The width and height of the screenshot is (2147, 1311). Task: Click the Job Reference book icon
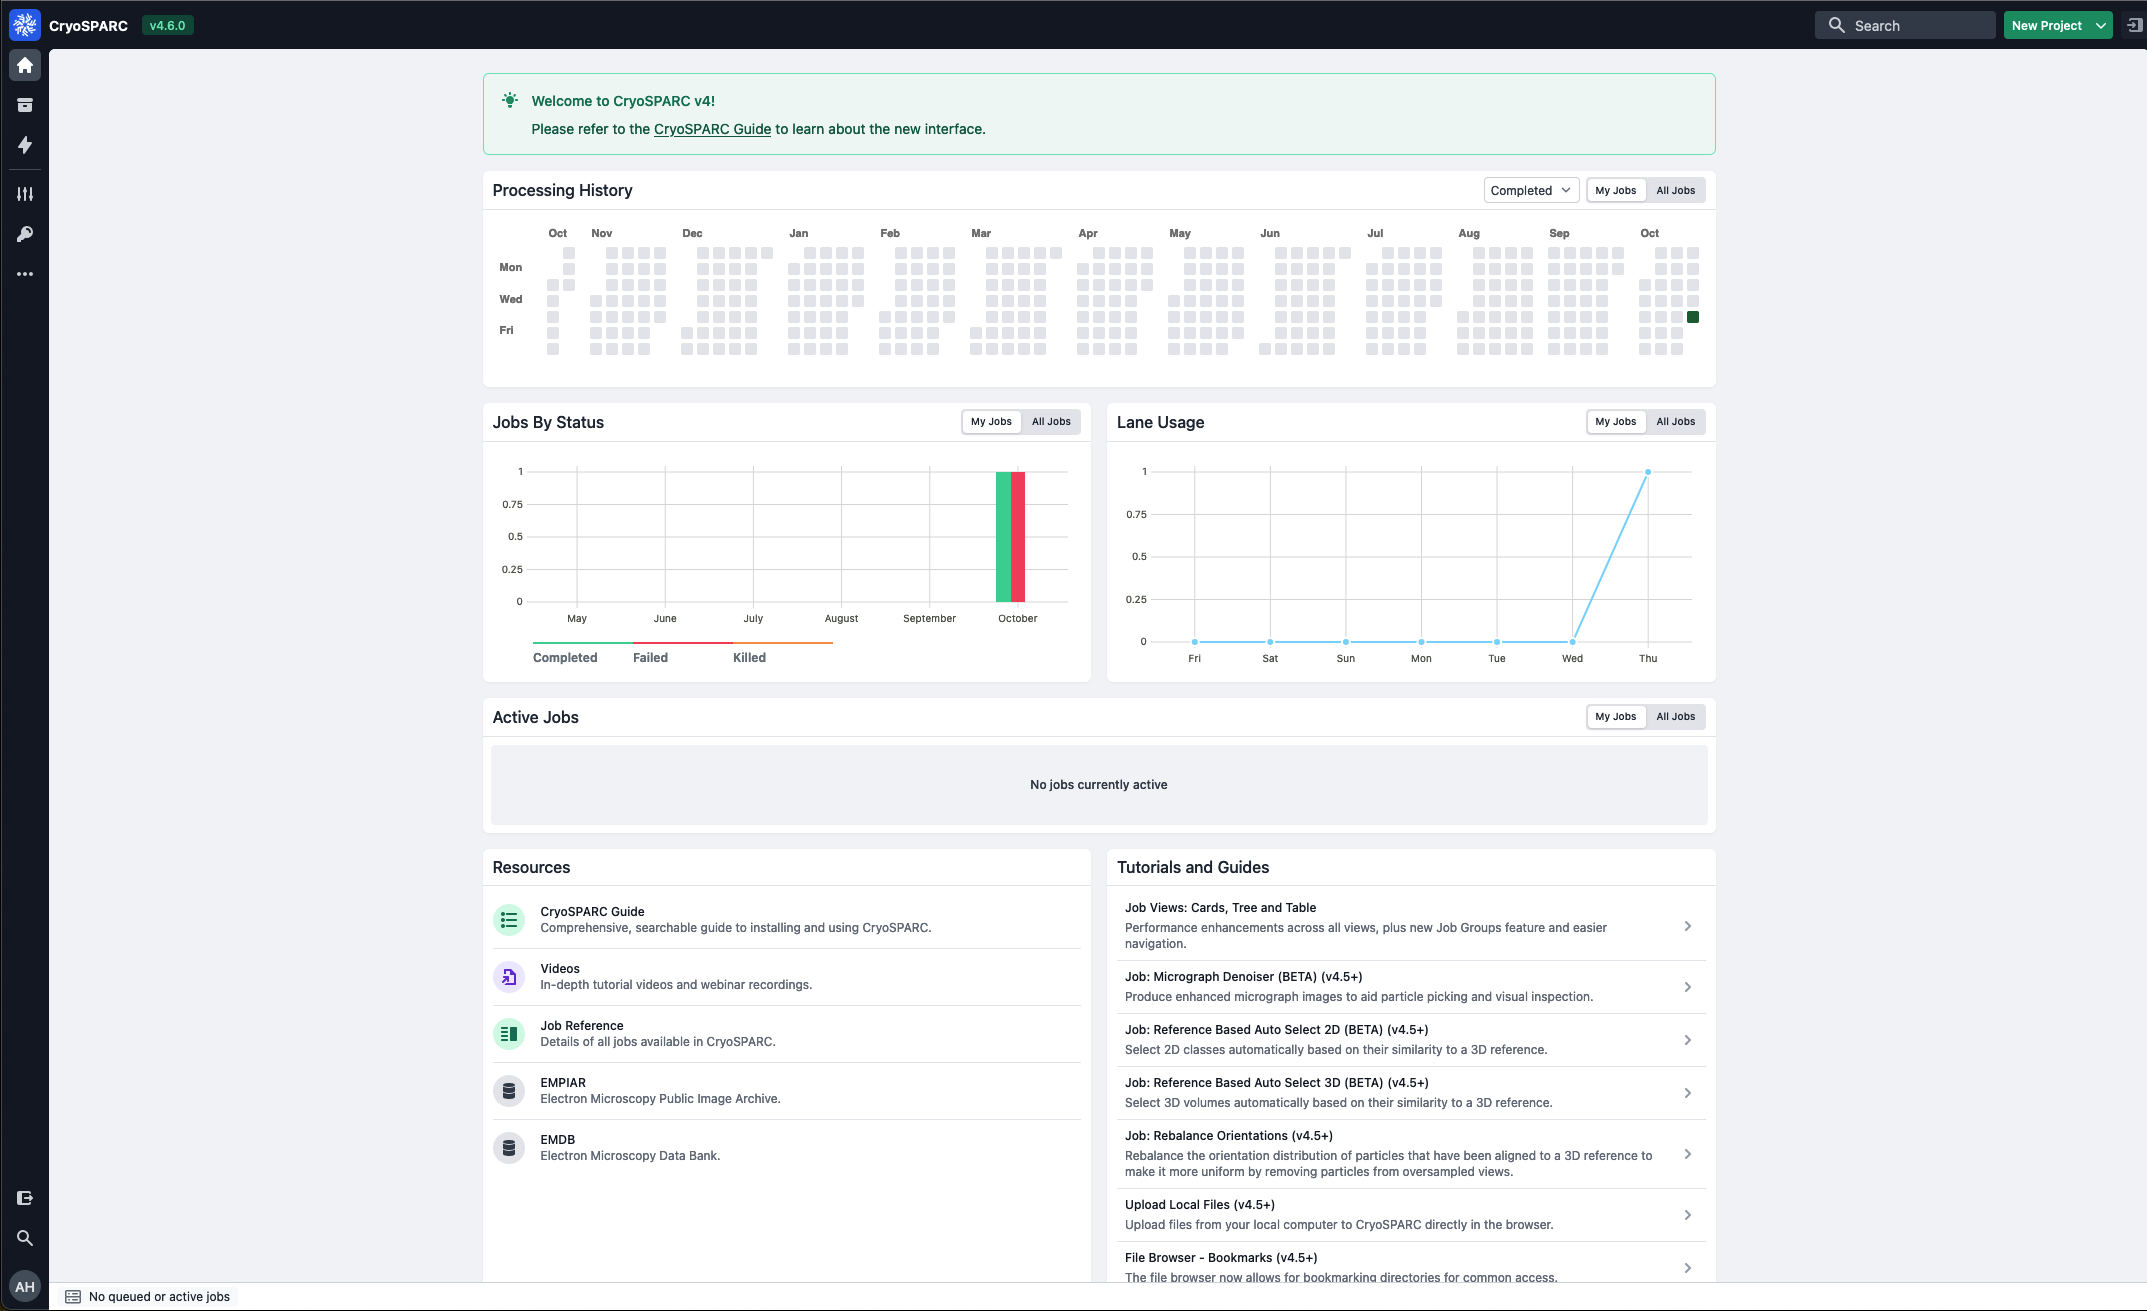pyautogui.click(x=509, y=1033)
